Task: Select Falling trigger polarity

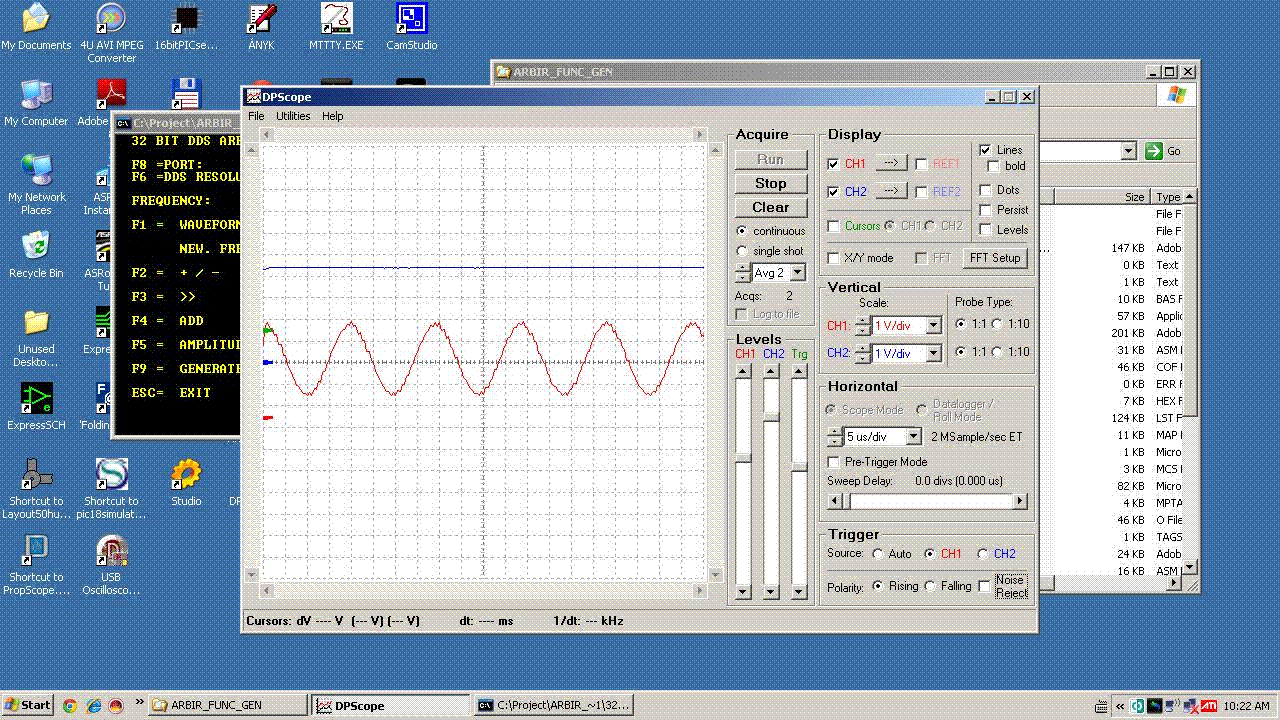Action: 931,586
